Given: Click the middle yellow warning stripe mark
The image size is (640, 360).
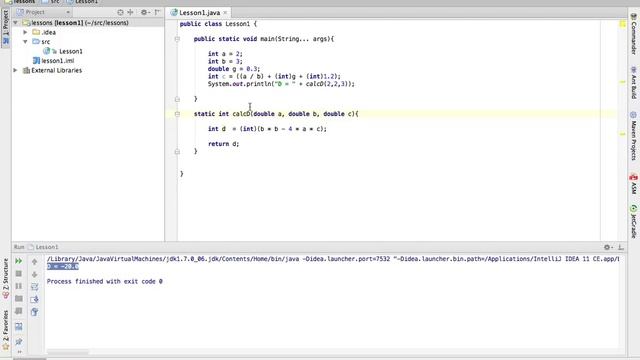Looking at the screenshot, I should pyautogui.click(x=622, y=82).
